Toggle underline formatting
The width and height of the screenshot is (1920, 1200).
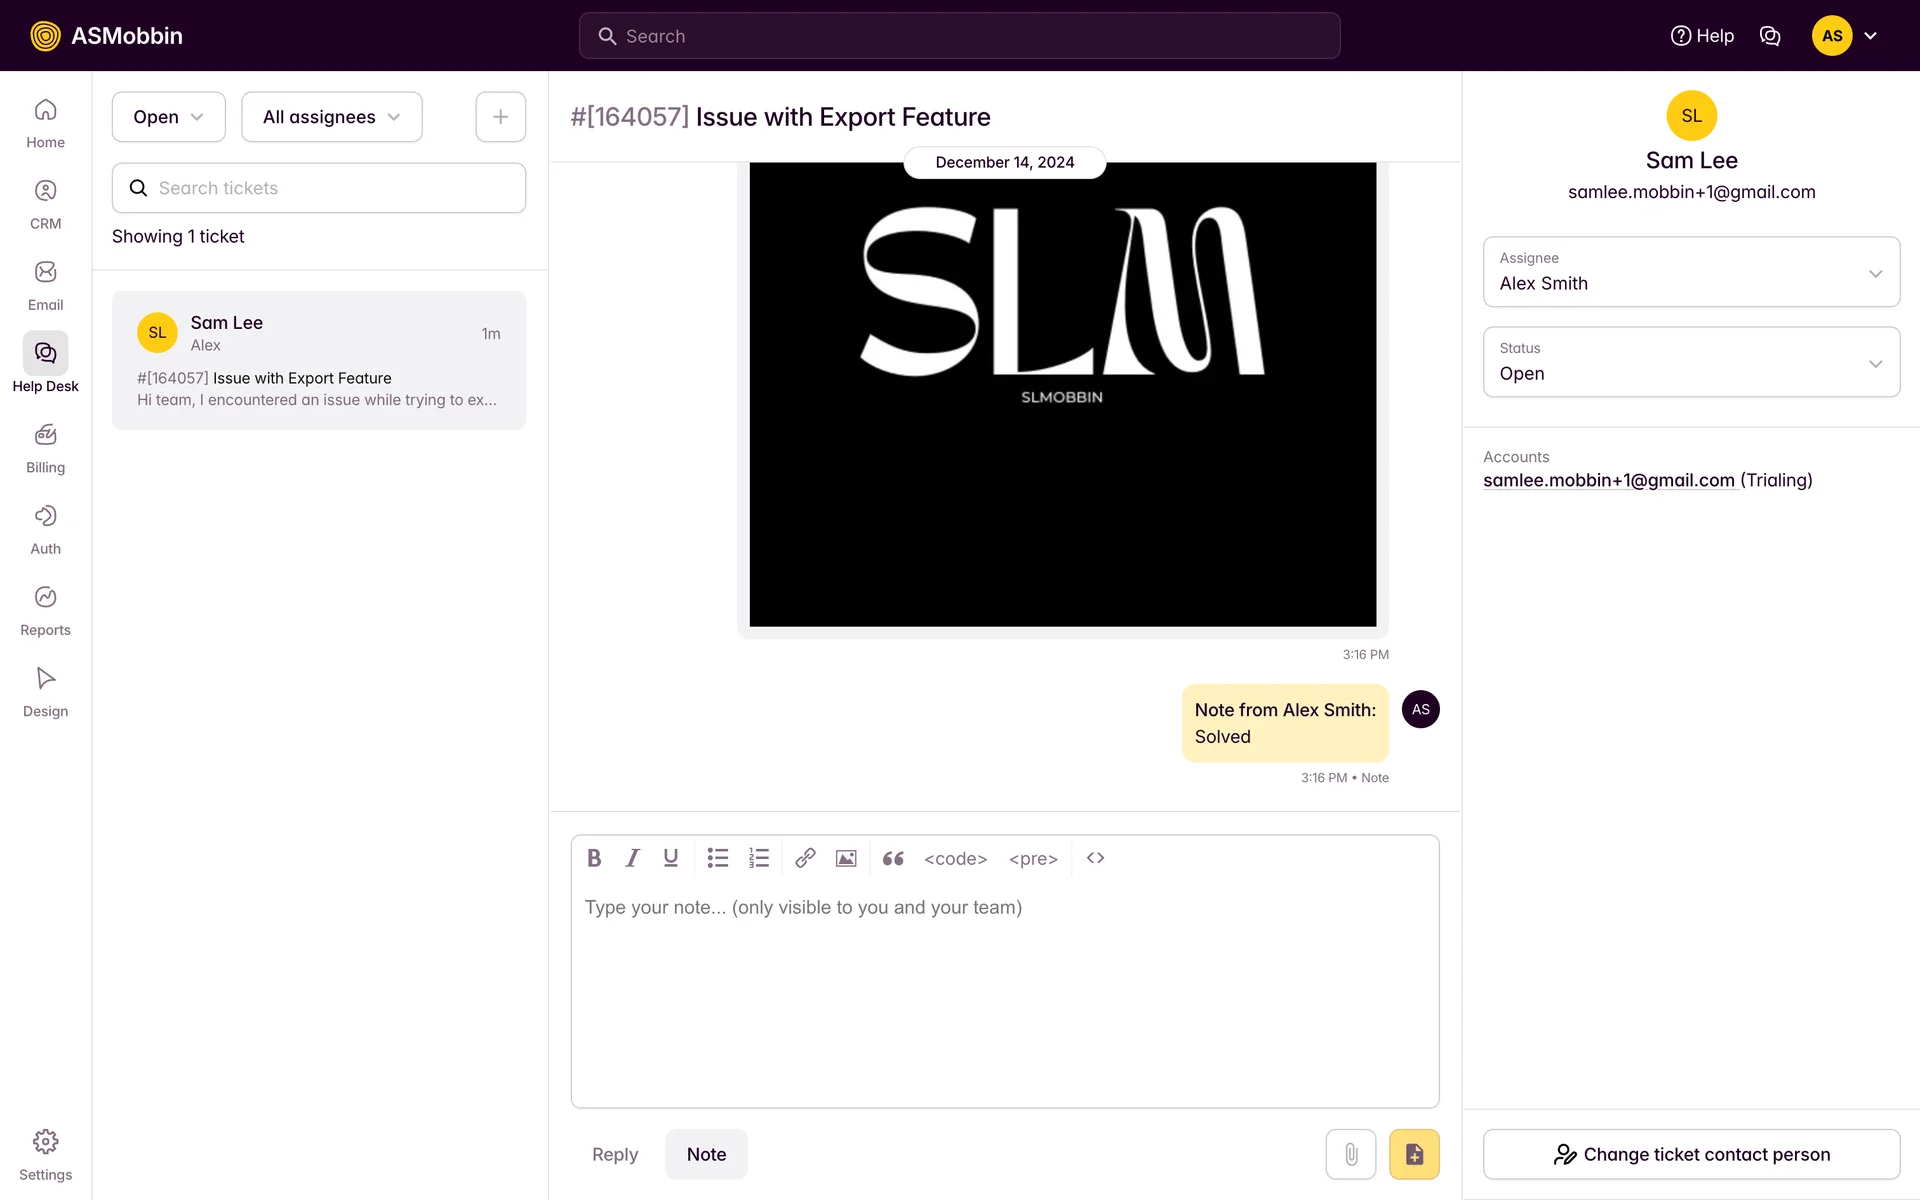click(x=671, y=858)
